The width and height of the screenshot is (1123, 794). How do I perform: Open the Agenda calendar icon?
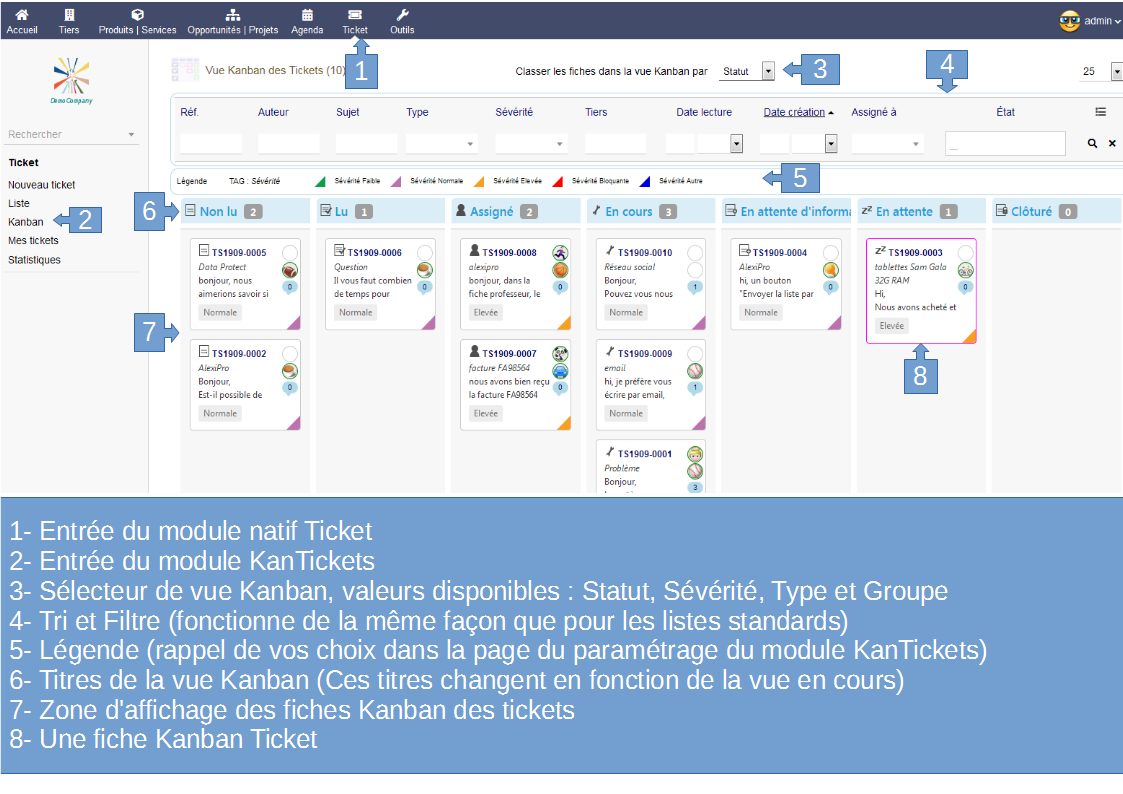tap(307, 15)
